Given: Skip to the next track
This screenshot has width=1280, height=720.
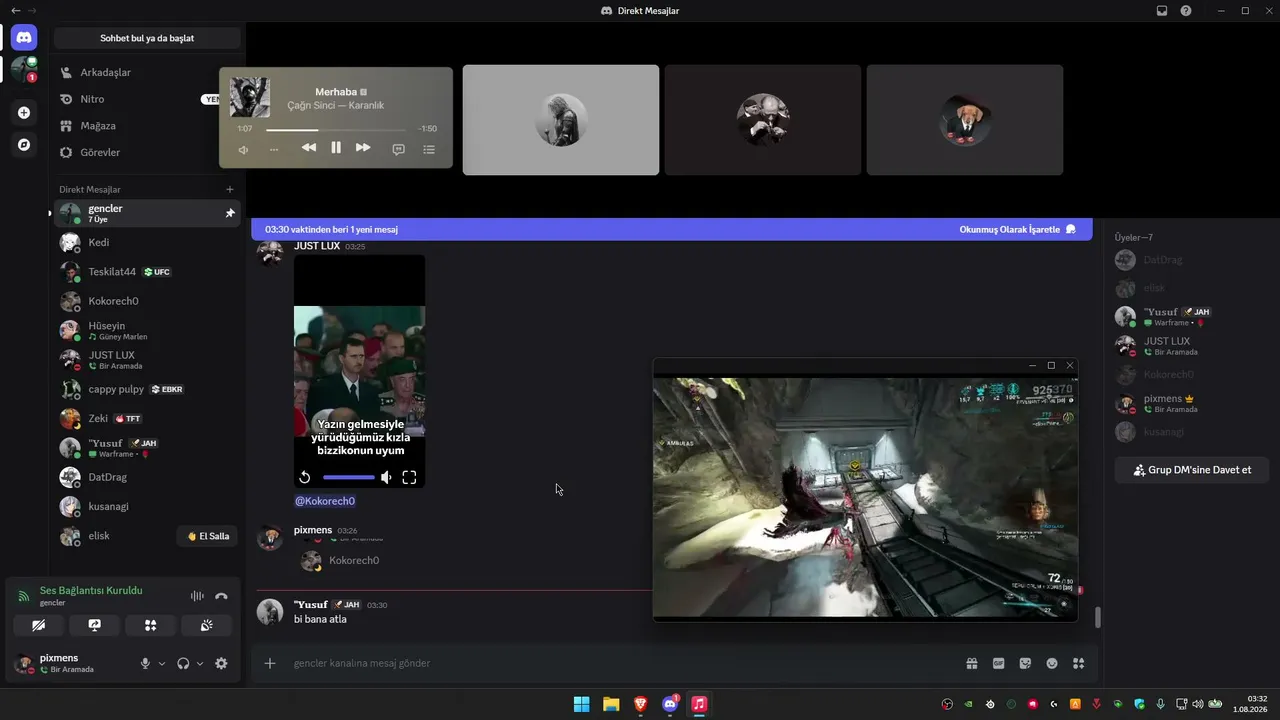Looking at the screenshot, I should (363, 147).
